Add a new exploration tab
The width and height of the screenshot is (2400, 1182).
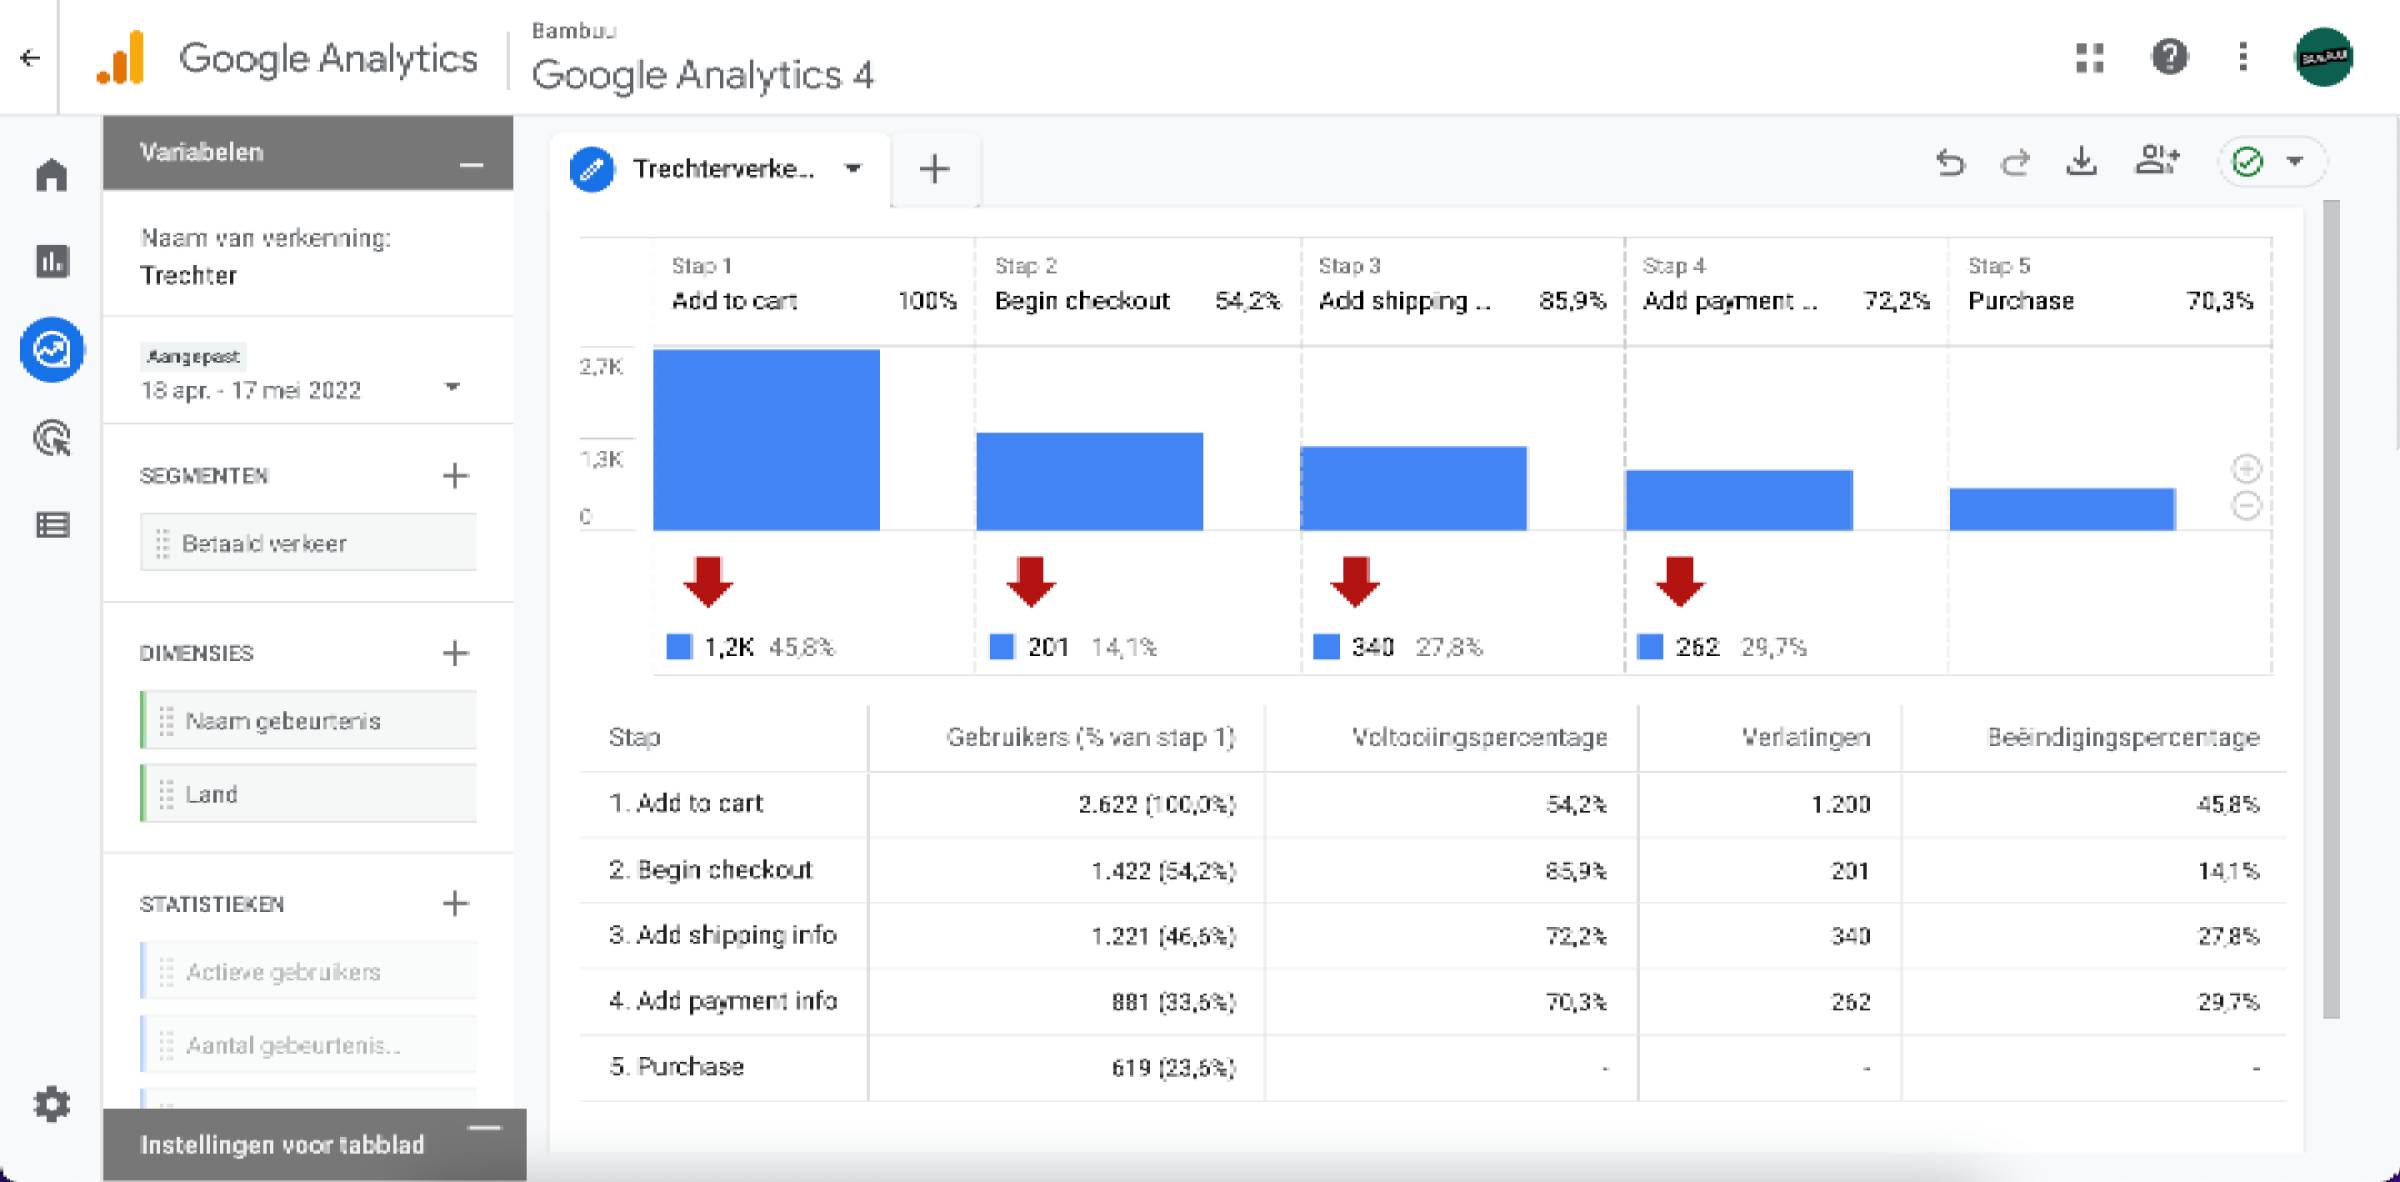click(x=934, y=169)
